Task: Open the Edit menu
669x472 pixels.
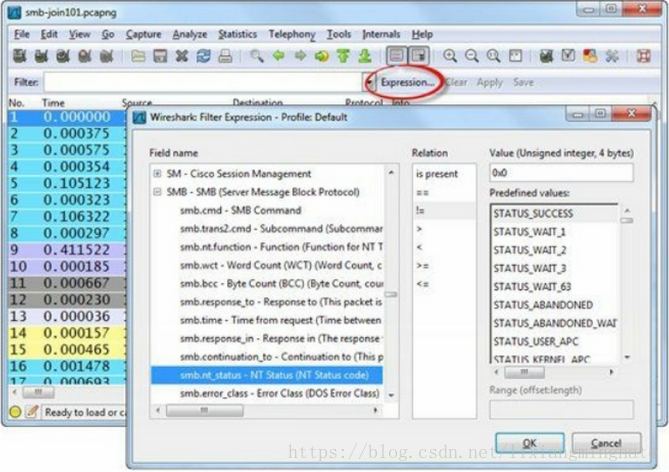Action: (49, 34)
